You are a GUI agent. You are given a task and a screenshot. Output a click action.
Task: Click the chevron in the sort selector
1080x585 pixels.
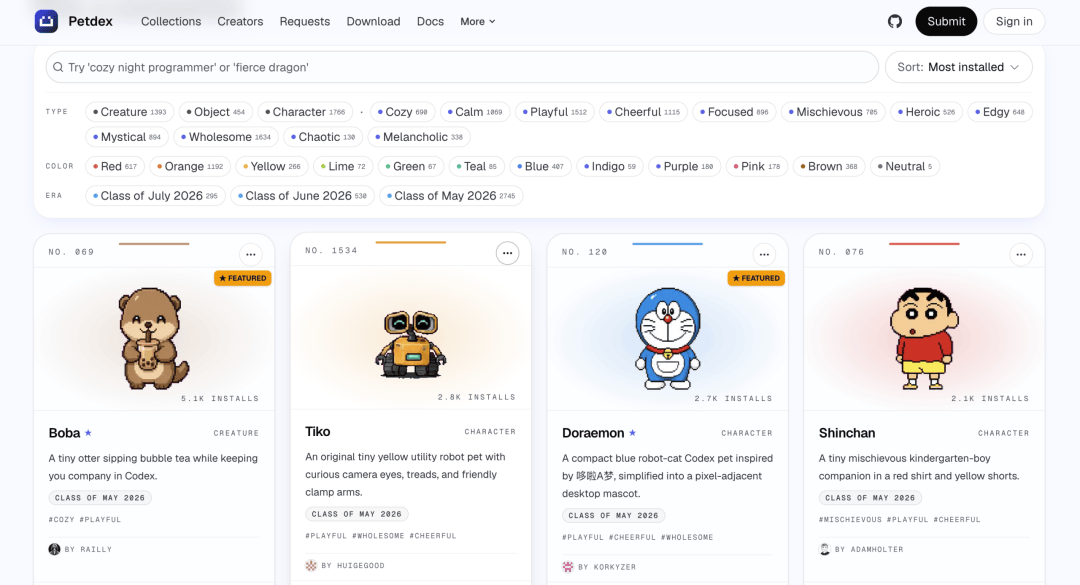coord(1015,68)
